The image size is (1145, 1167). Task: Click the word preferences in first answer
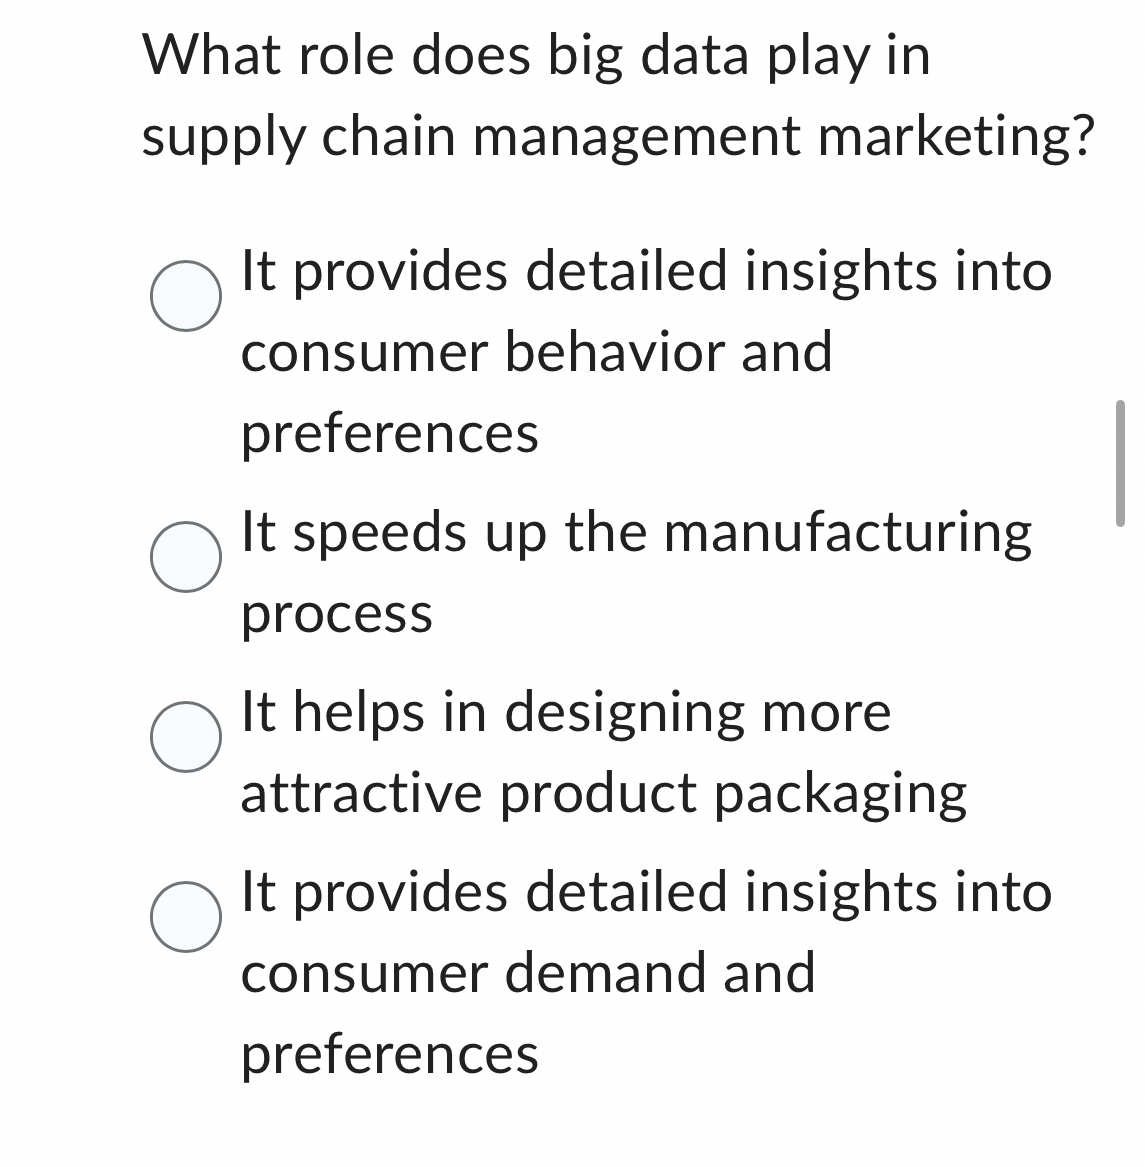[x=388, y=434]
